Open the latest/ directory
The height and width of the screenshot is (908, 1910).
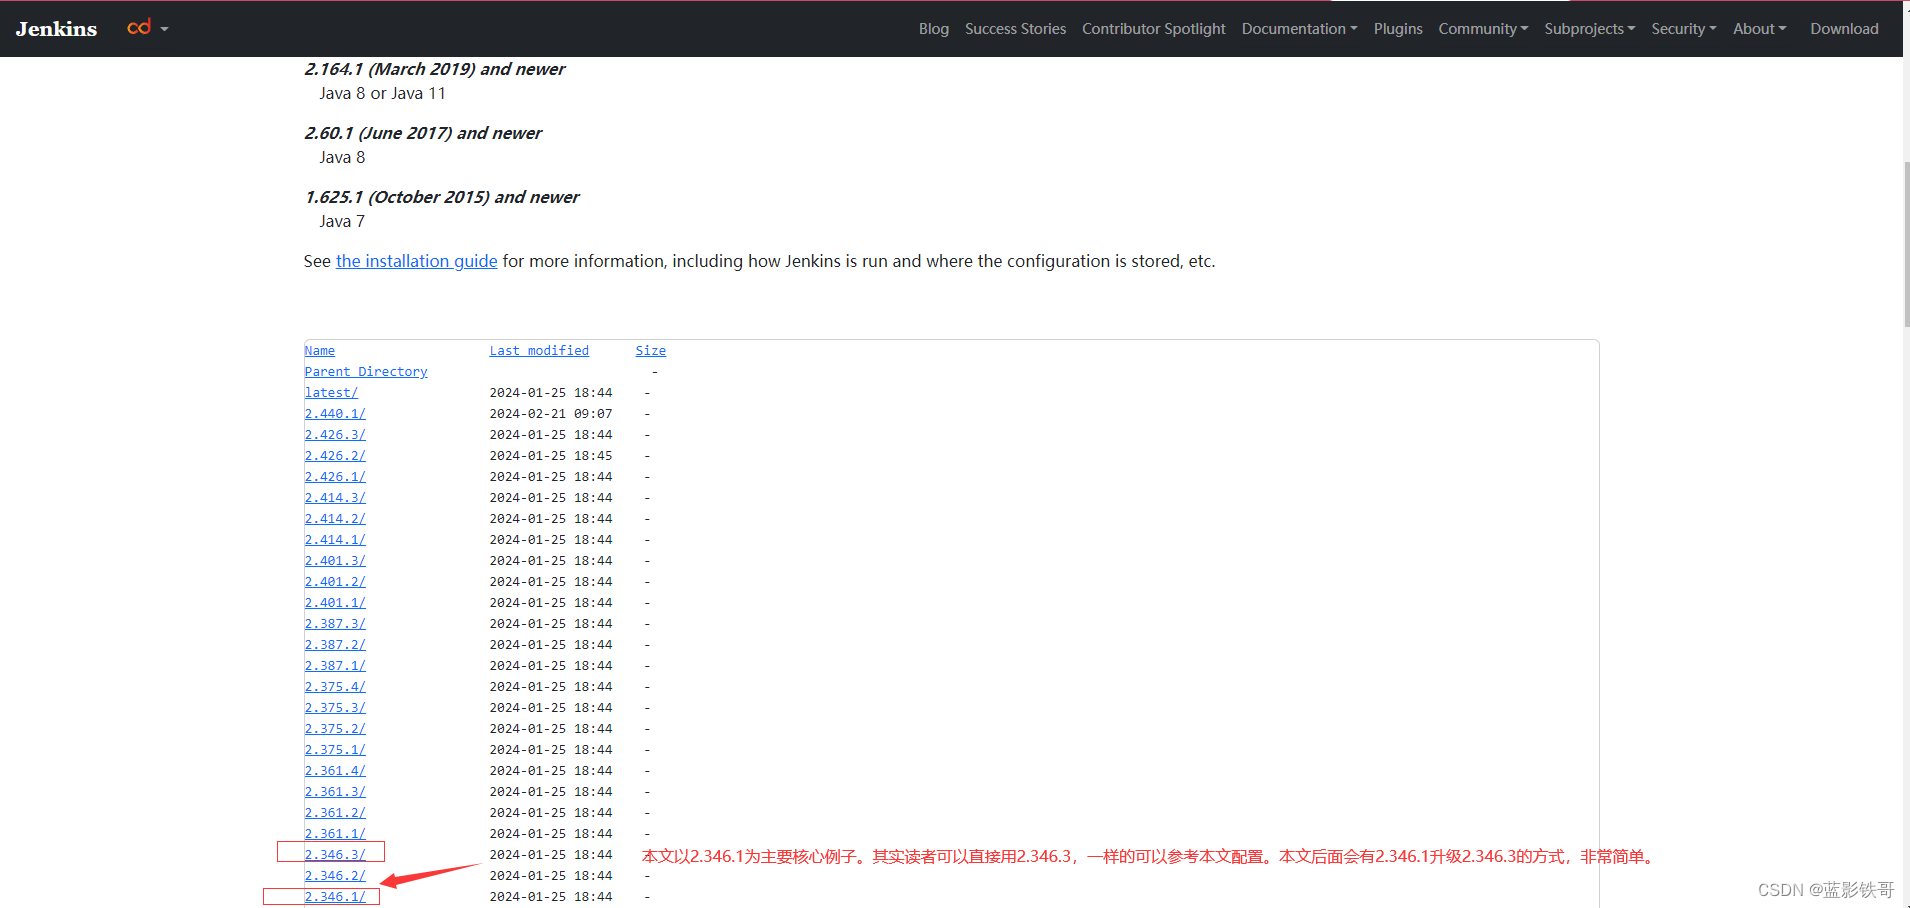(x=331, y=393)
